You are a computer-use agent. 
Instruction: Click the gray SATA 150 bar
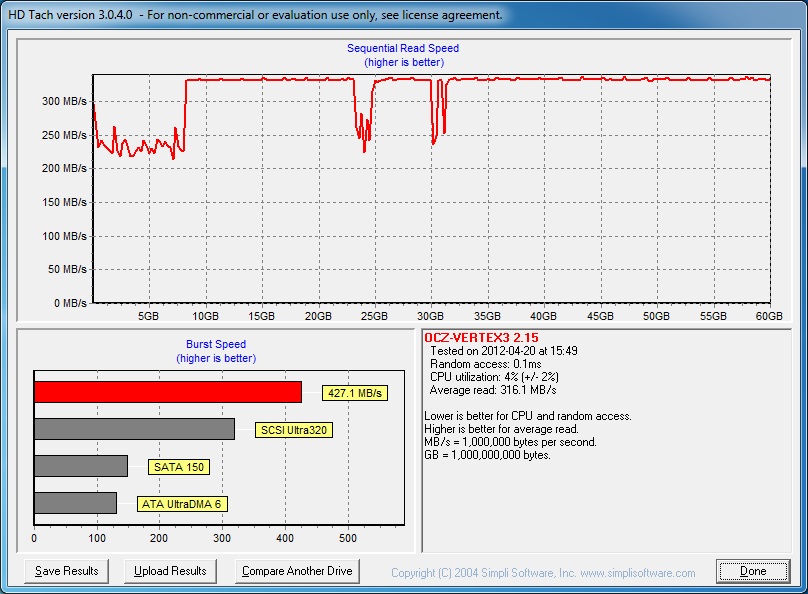(81, 466)
